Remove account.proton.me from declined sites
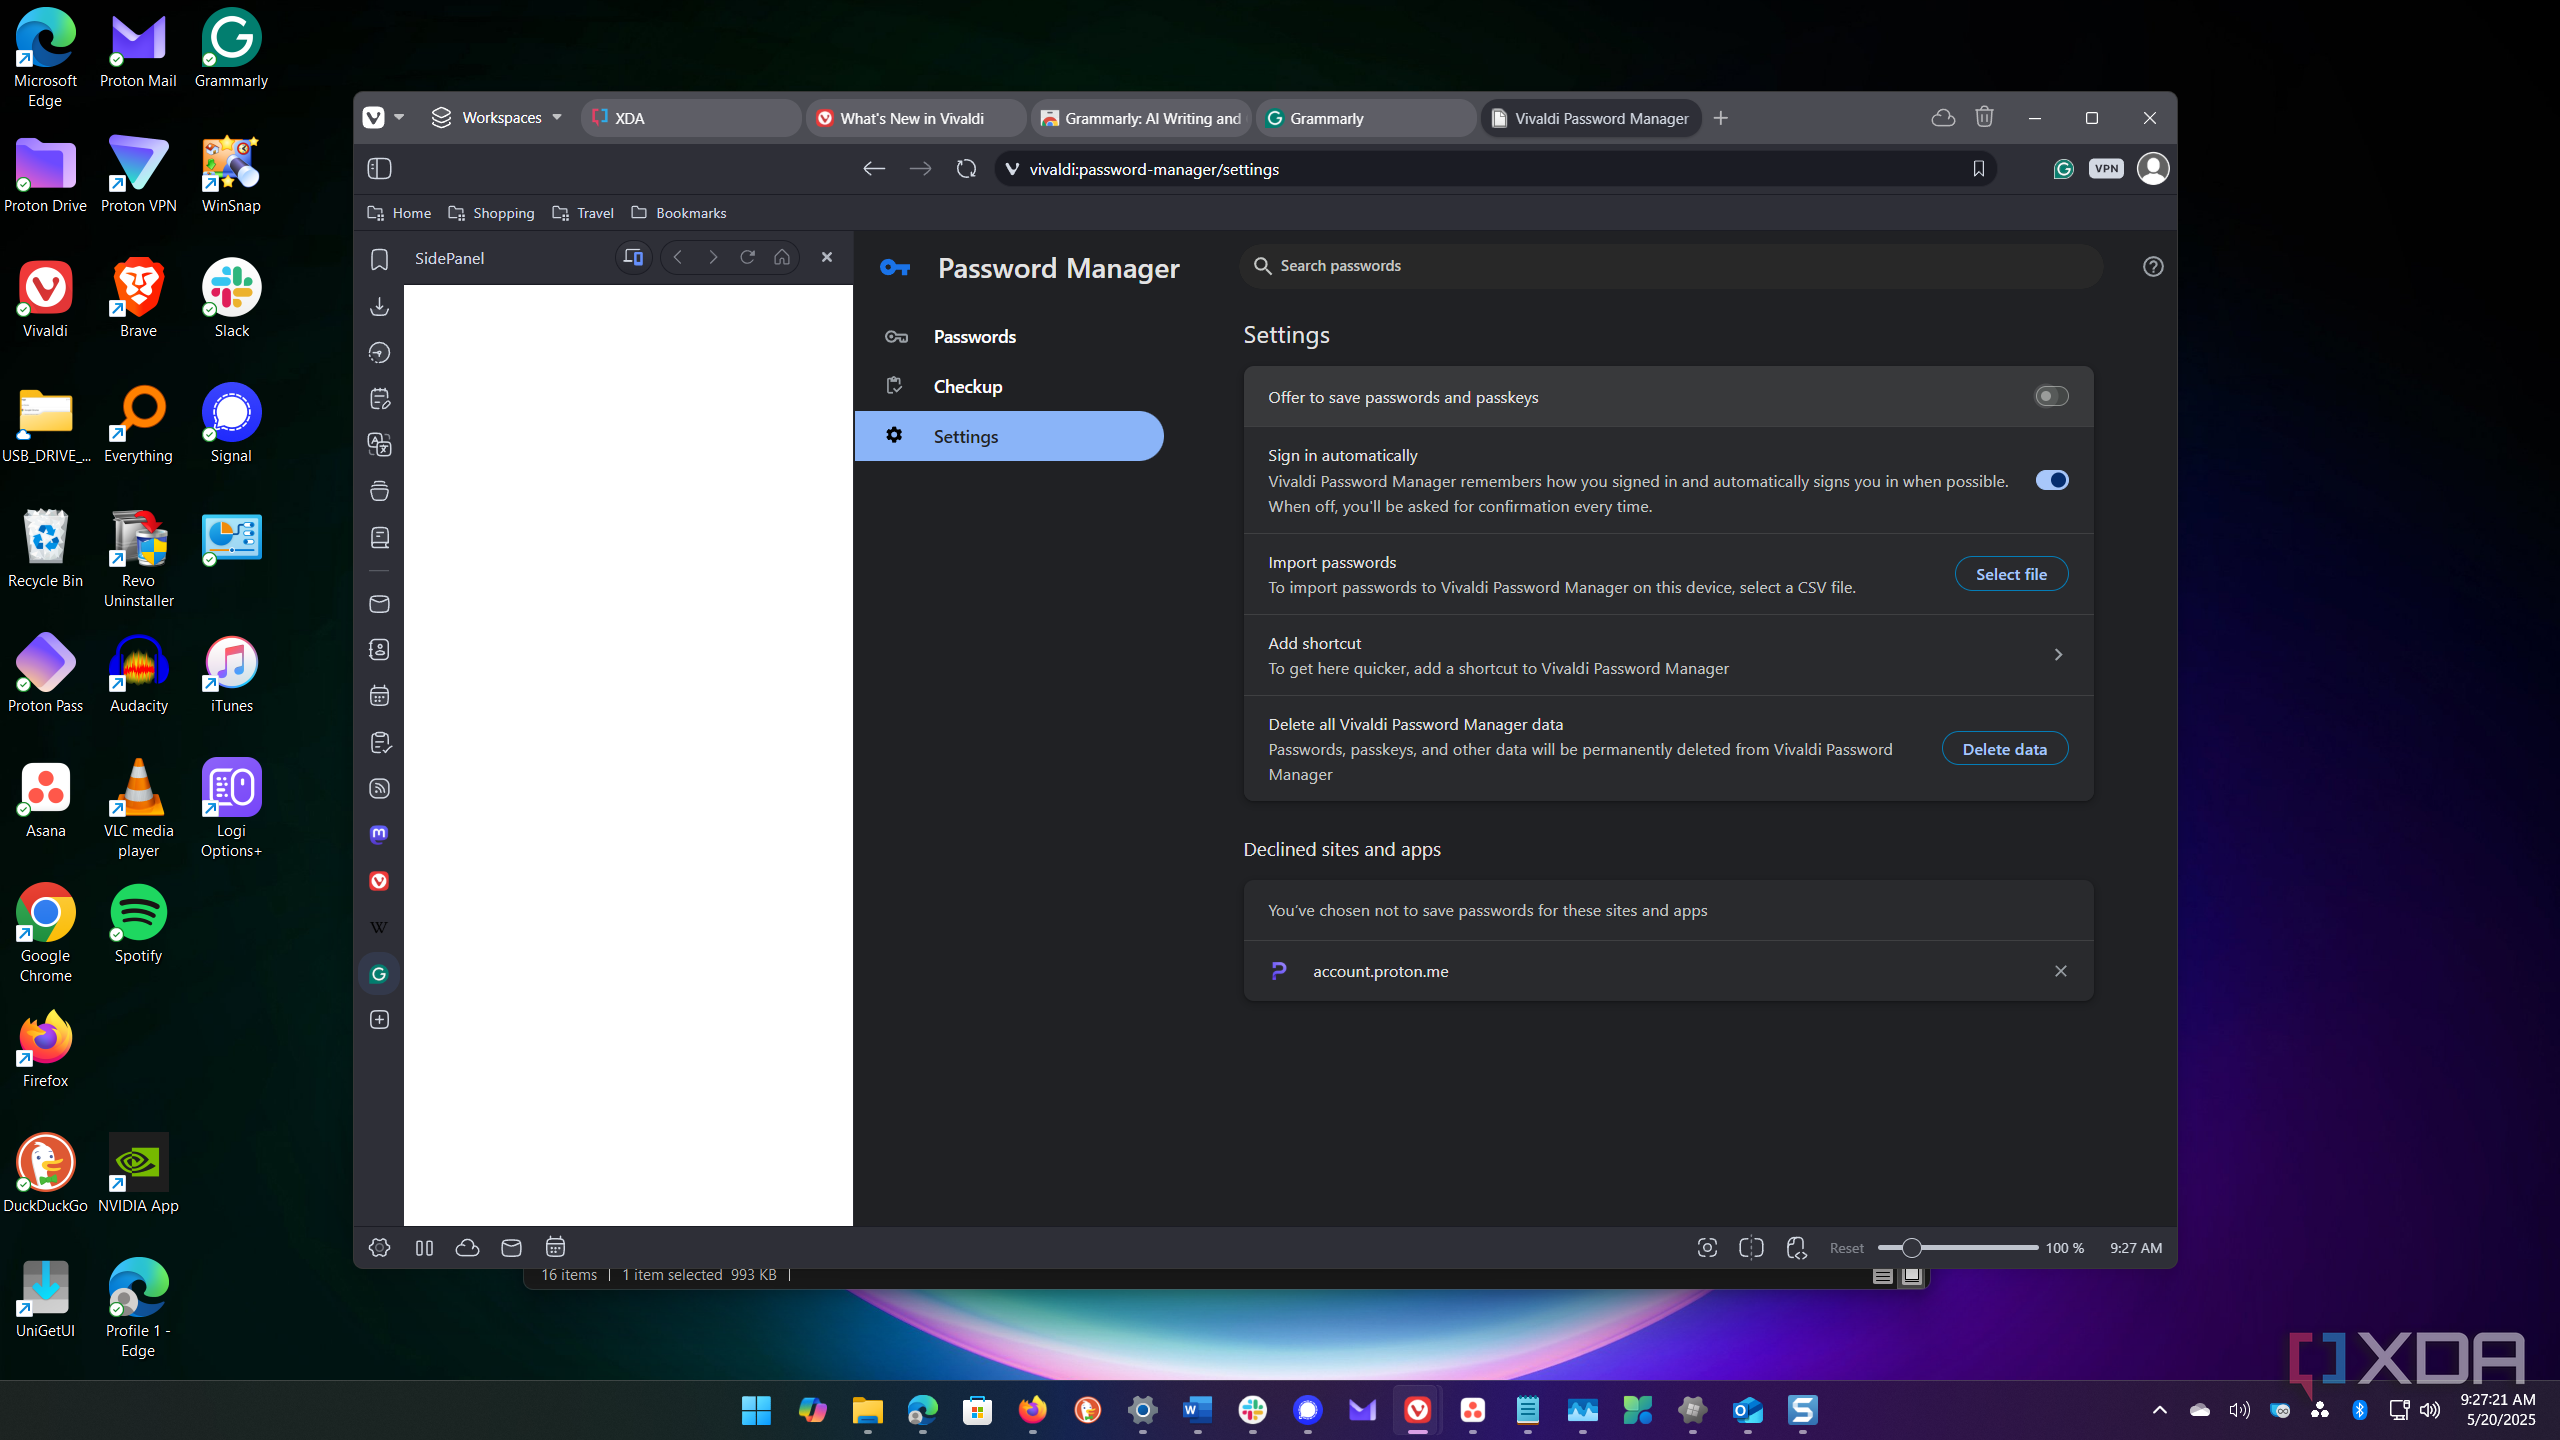Viewport: 2560px width, 1440px height. (2060, 971)
